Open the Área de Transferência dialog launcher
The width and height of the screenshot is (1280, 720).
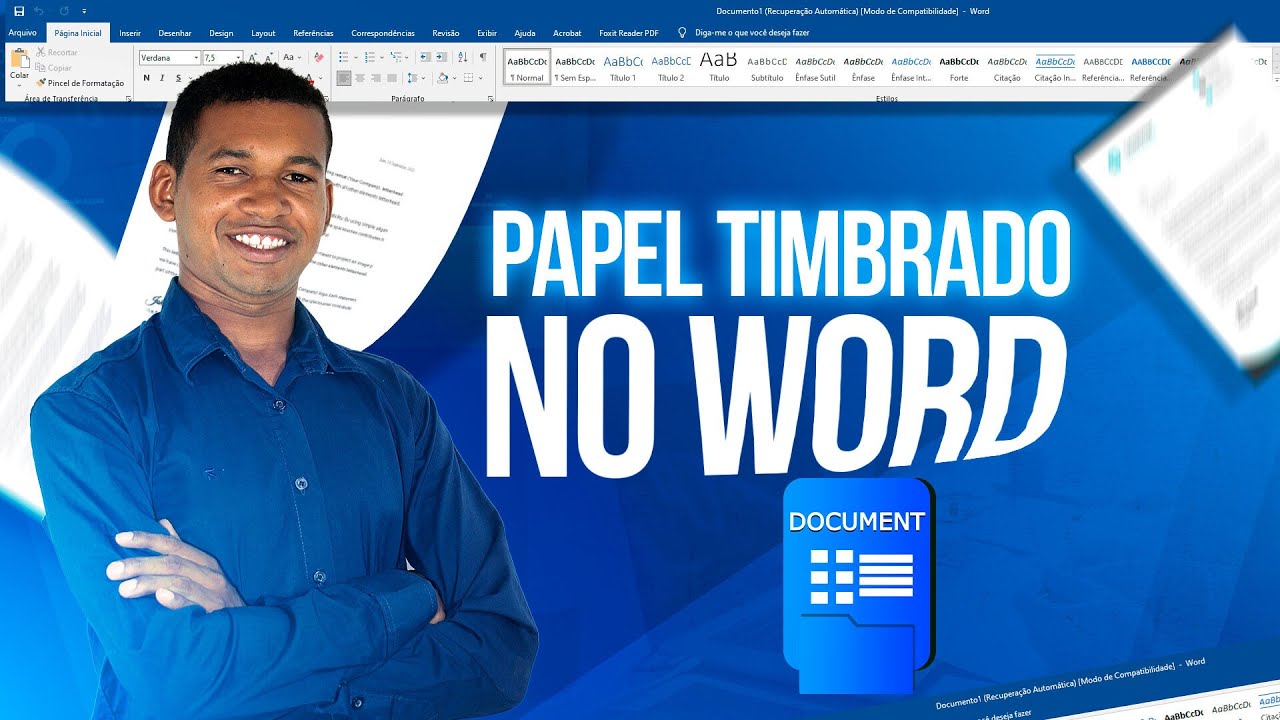tap(128, 99)
